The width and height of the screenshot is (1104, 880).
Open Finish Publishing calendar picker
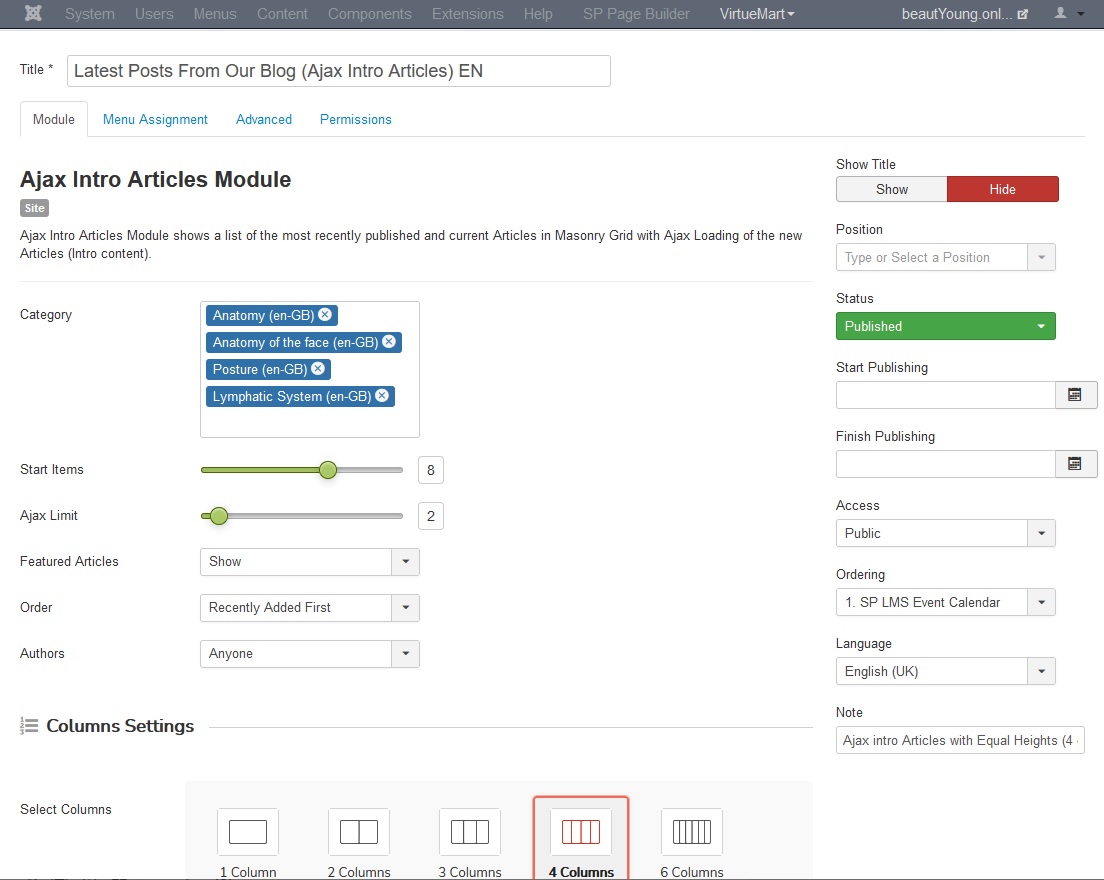(1075, 464)
